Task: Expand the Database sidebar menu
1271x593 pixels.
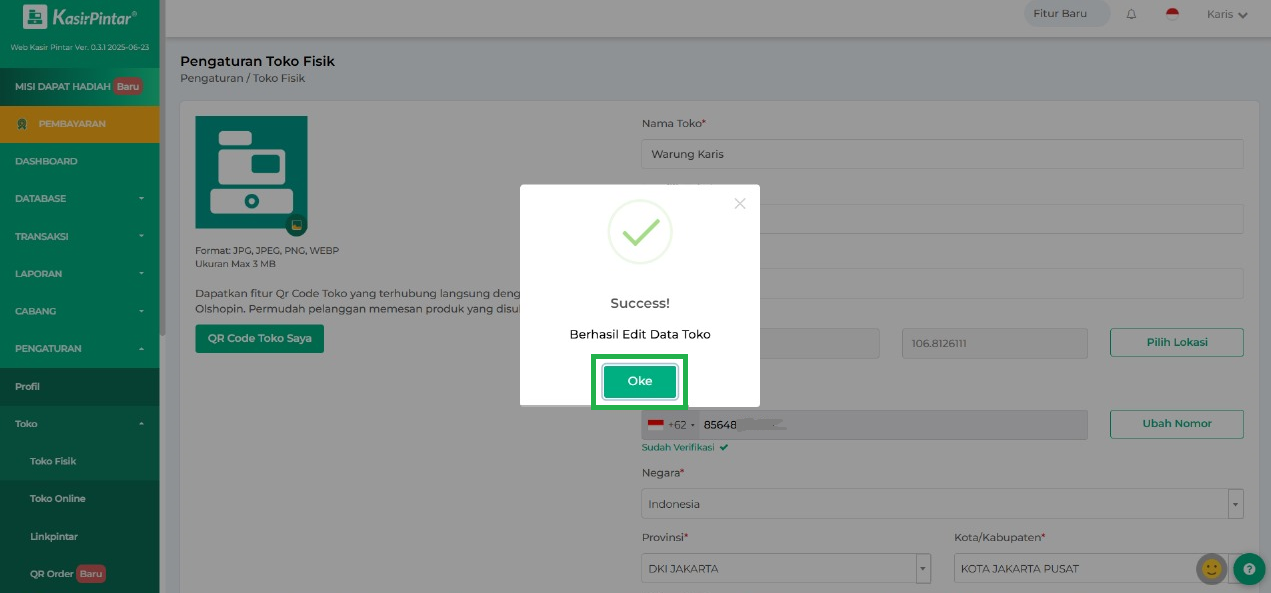Action: (x=79, y=199)
